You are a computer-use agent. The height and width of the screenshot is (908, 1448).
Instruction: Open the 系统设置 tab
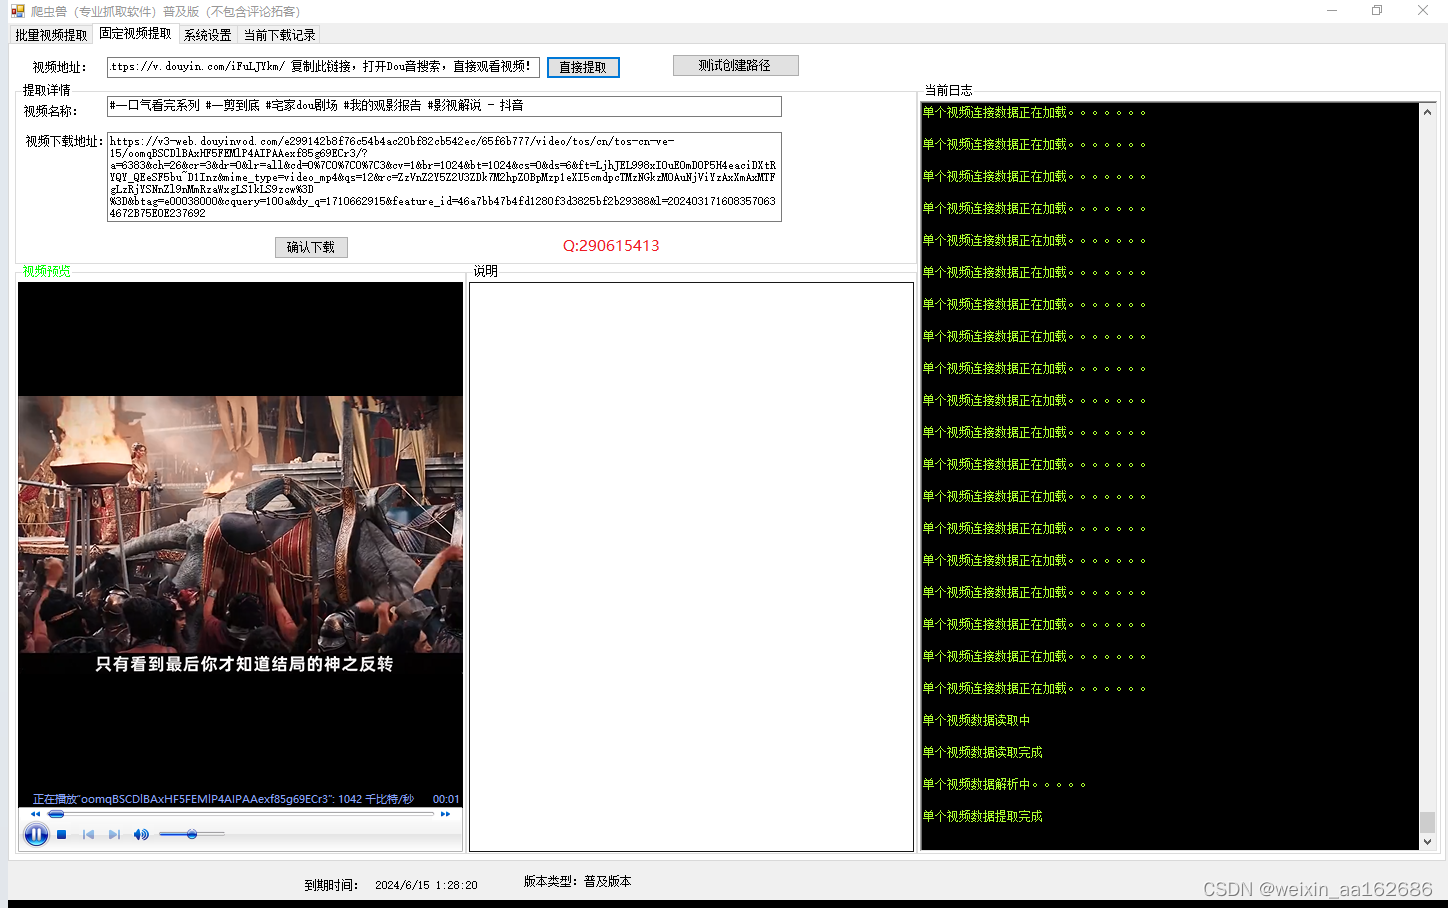pyautogui.click(x=207, y=35)
